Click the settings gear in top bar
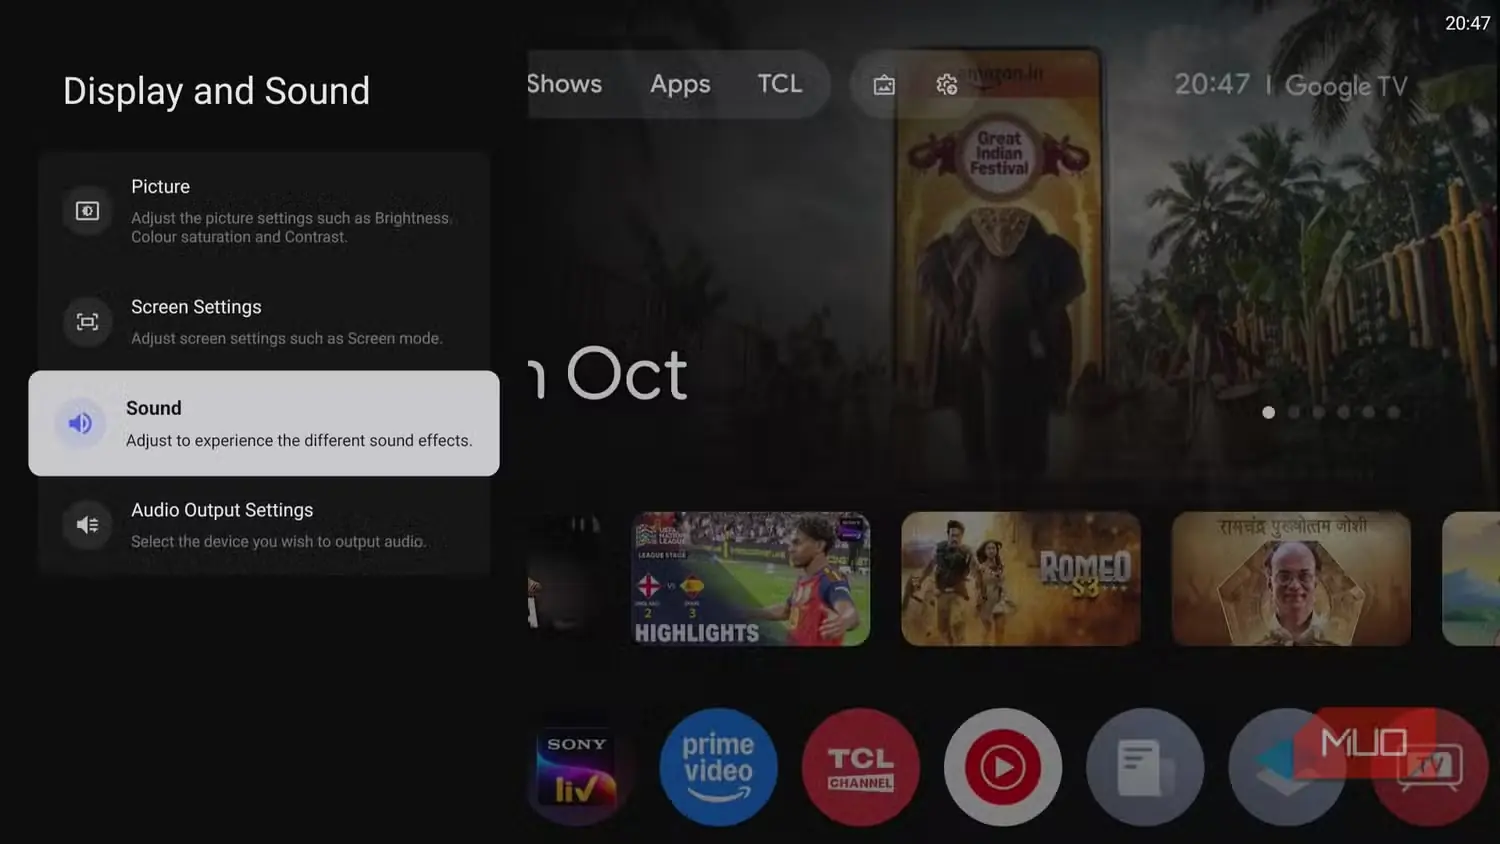The height and width of the screenshot is (844, 1500). coord(946,85)
